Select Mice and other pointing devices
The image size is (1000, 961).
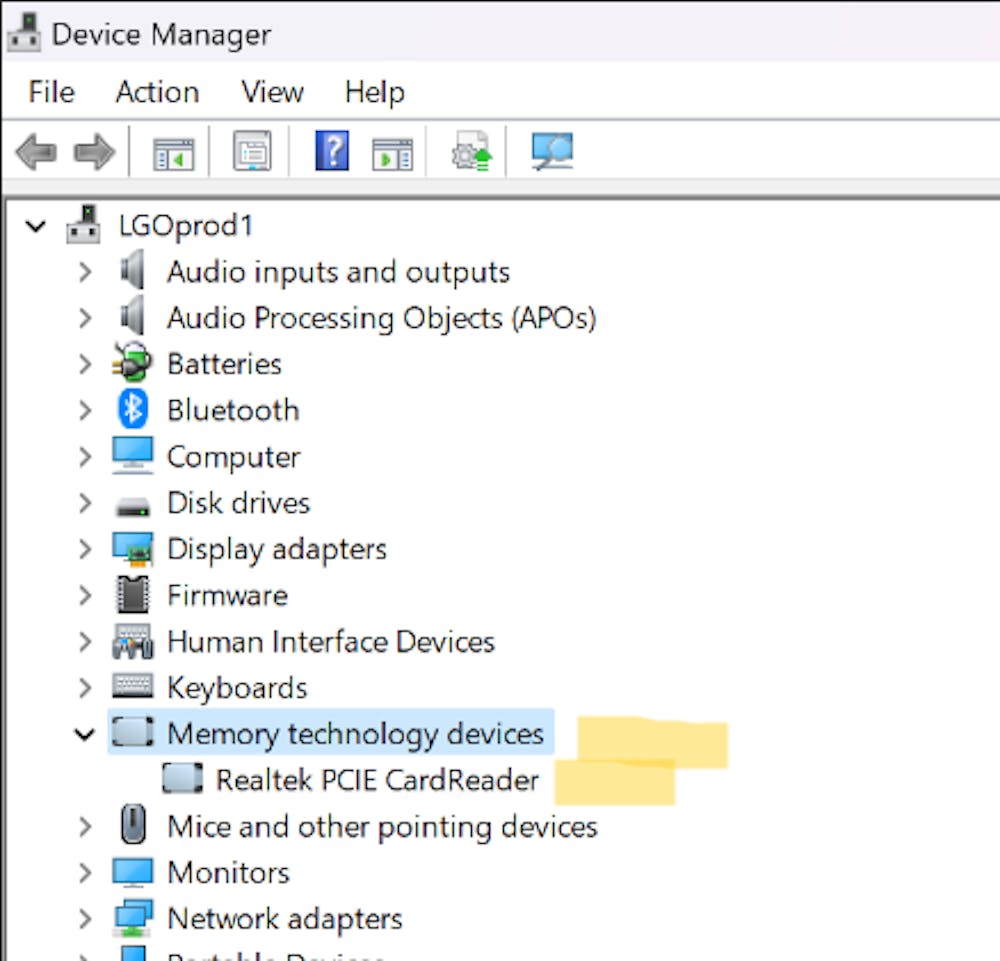pyautogui.click(x=382, y=826)
